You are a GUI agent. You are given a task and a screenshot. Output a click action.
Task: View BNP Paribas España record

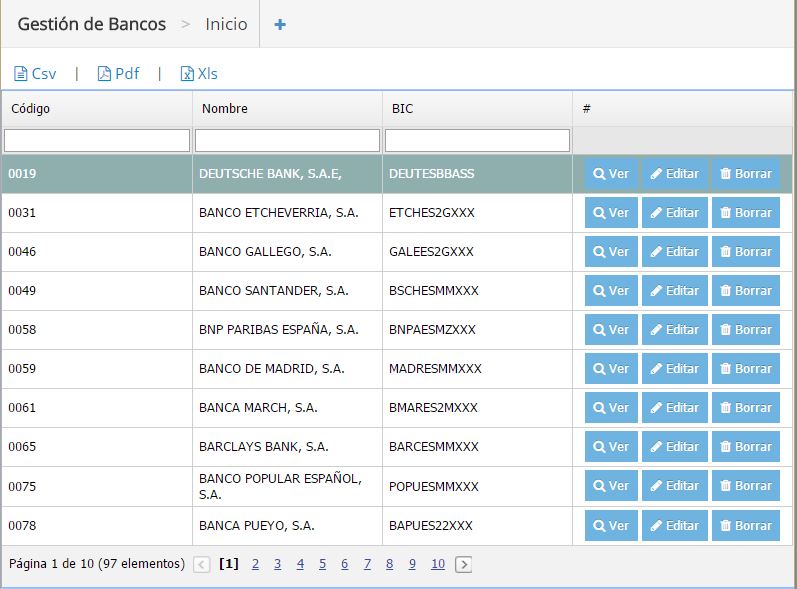(x=611, y=329)
